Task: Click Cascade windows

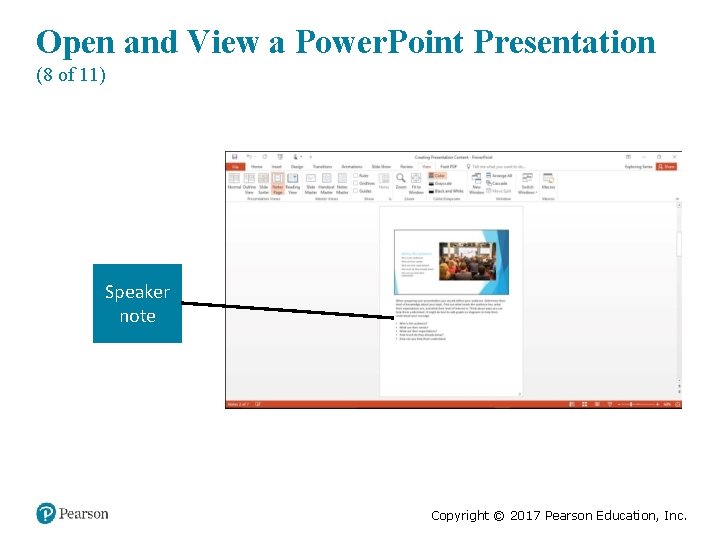Action: (497, 183)
